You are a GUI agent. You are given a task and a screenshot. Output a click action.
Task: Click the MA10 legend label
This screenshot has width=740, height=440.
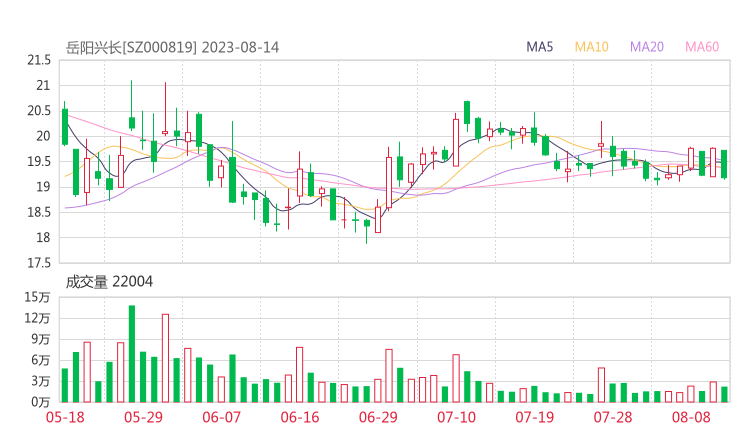591,47
